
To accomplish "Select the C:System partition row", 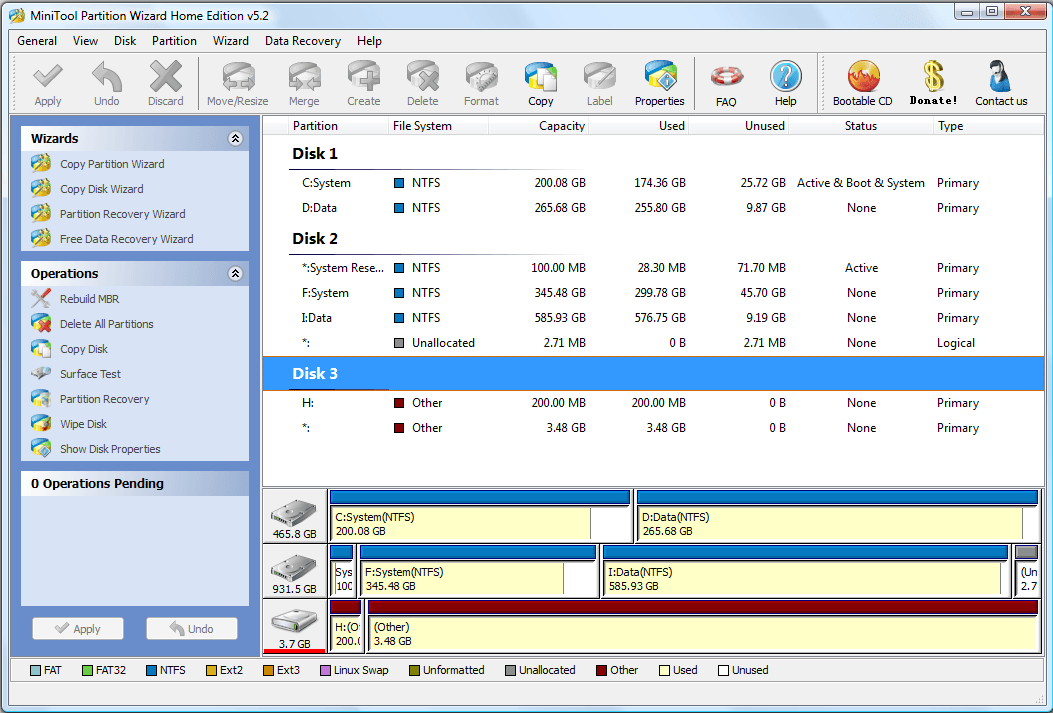I will (x=653, y=183).
